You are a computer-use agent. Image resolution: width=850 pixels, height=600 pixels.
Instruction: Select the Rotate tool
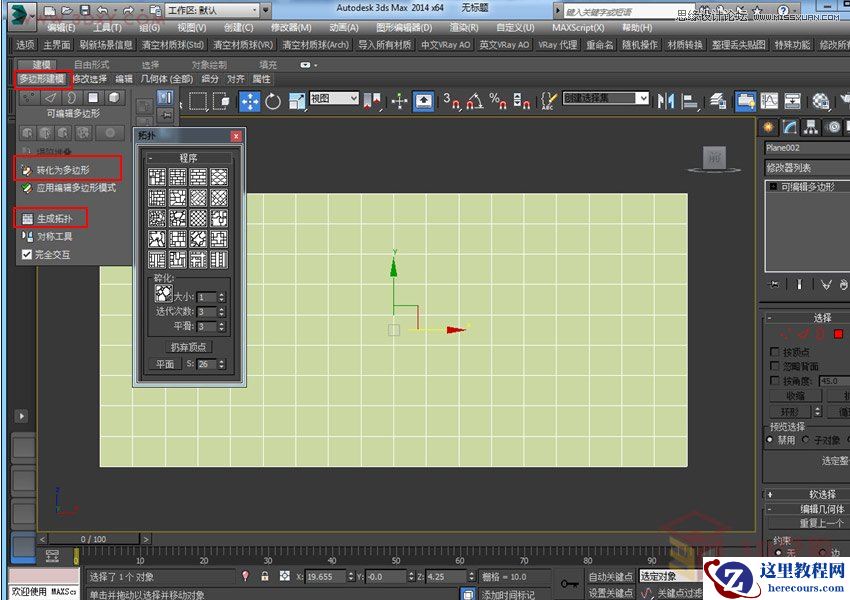(x=275, y=101)
